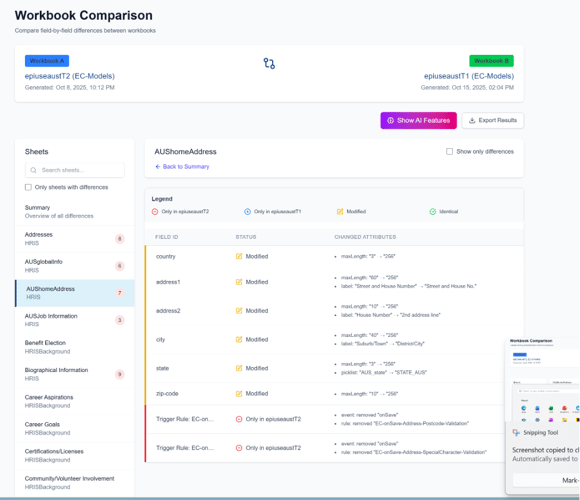Click Modified status icon in address1 row
Viewport: 580px width, 500px height.
coord(239,282)
